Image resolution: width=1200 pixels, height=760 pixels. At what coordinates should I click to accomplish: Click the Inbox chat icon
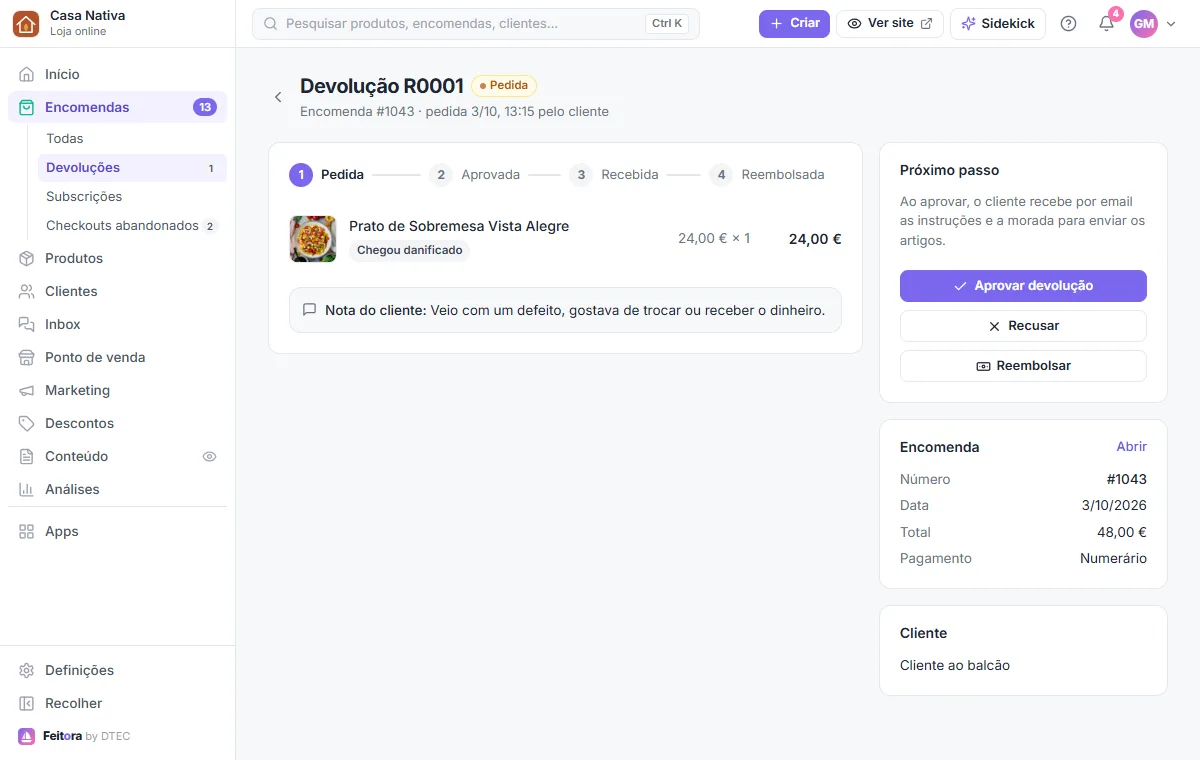point(26,324)
